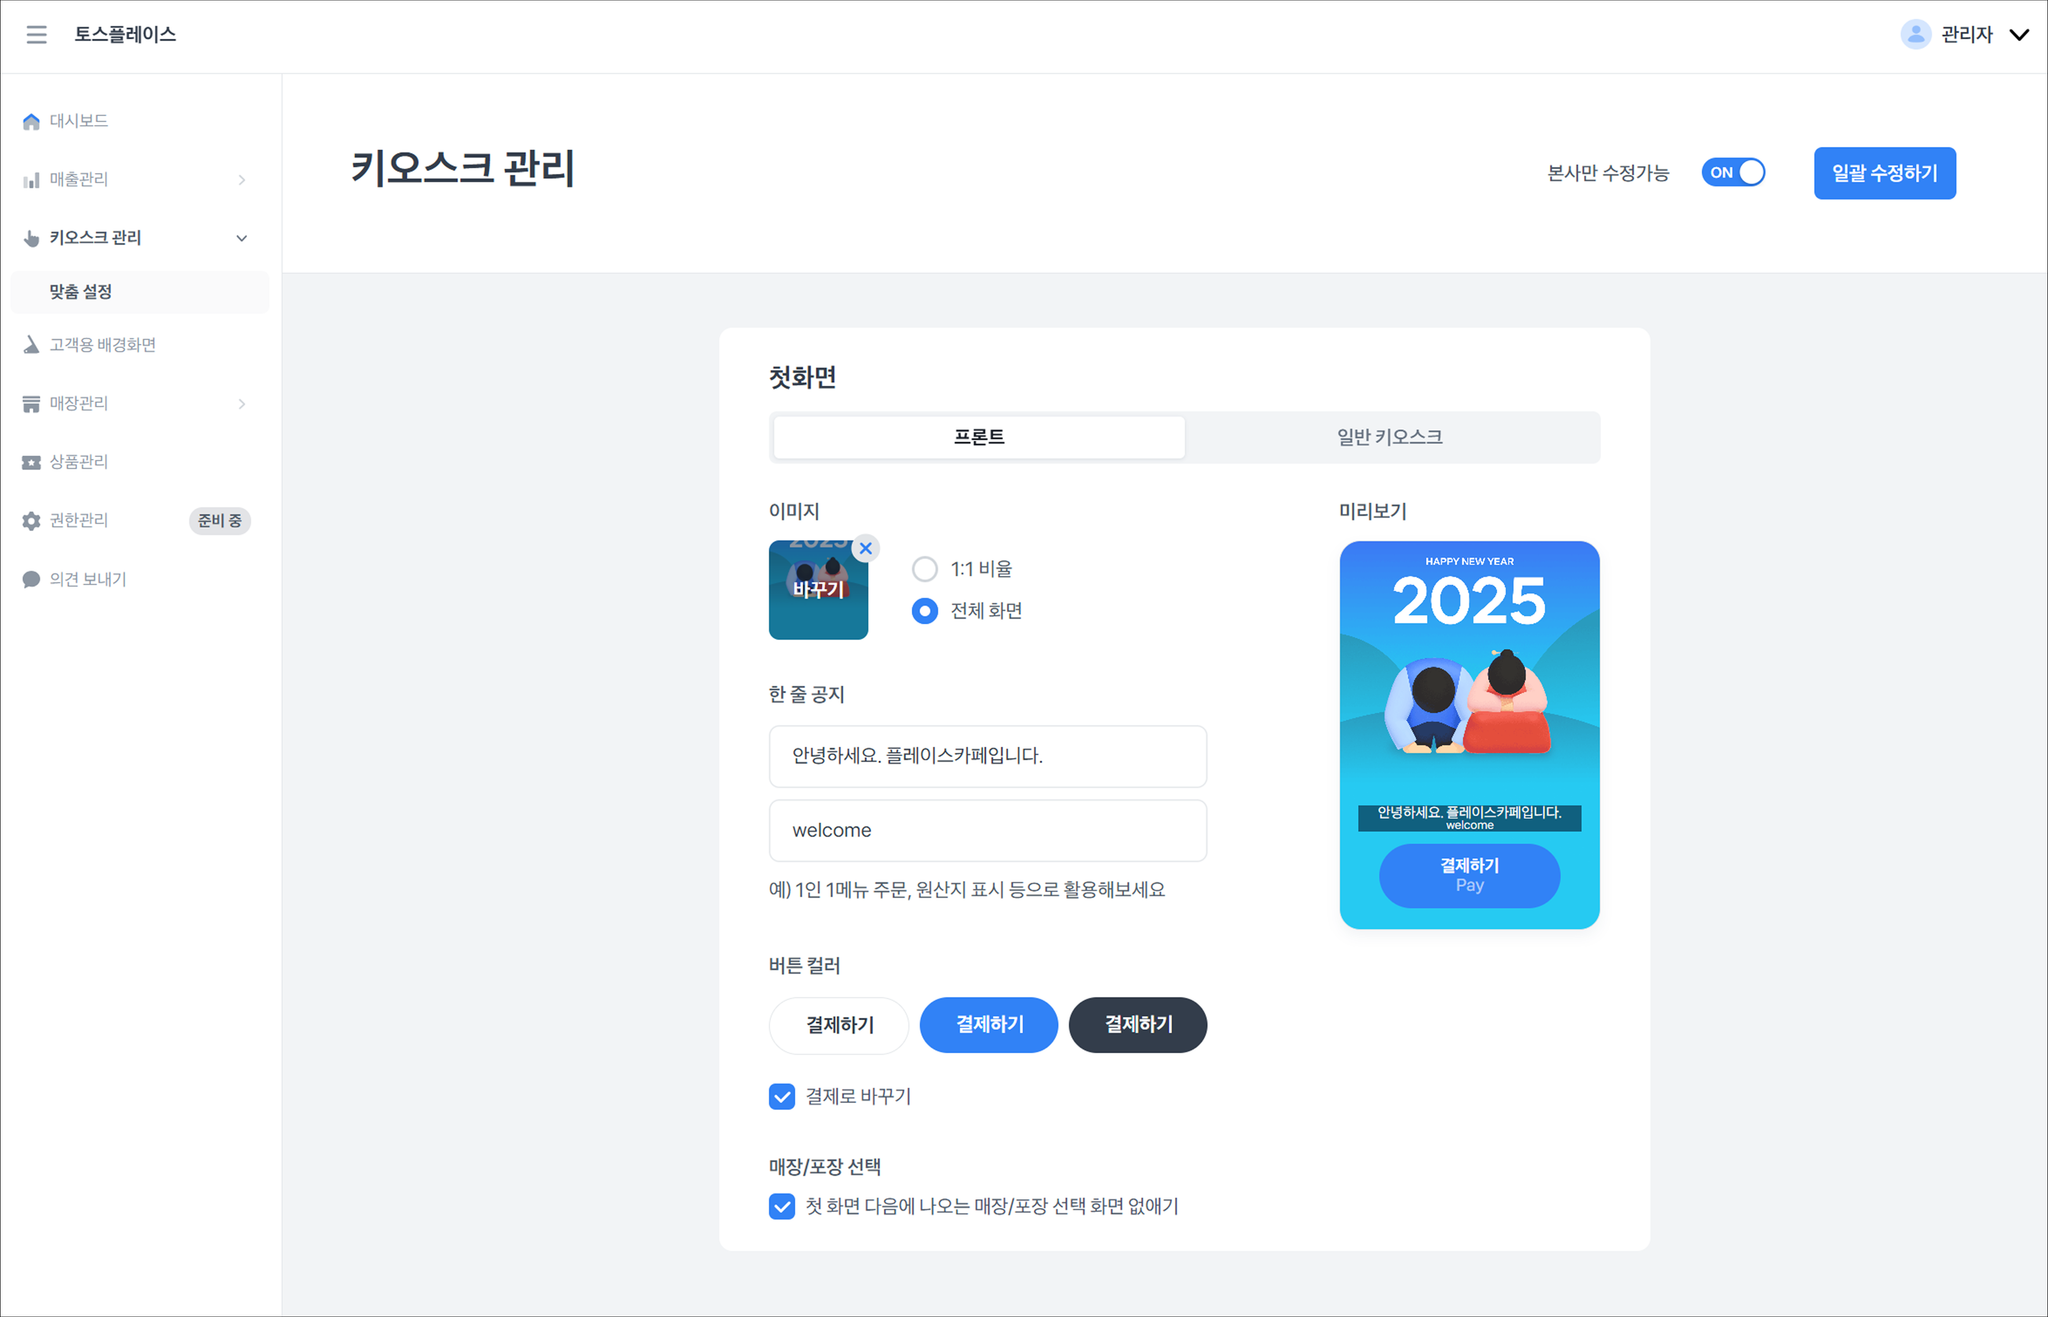2048x1317 pixels.
Task: Click the 의견 보내기 speech bubble icon
Action: click(x=31, y=580)
